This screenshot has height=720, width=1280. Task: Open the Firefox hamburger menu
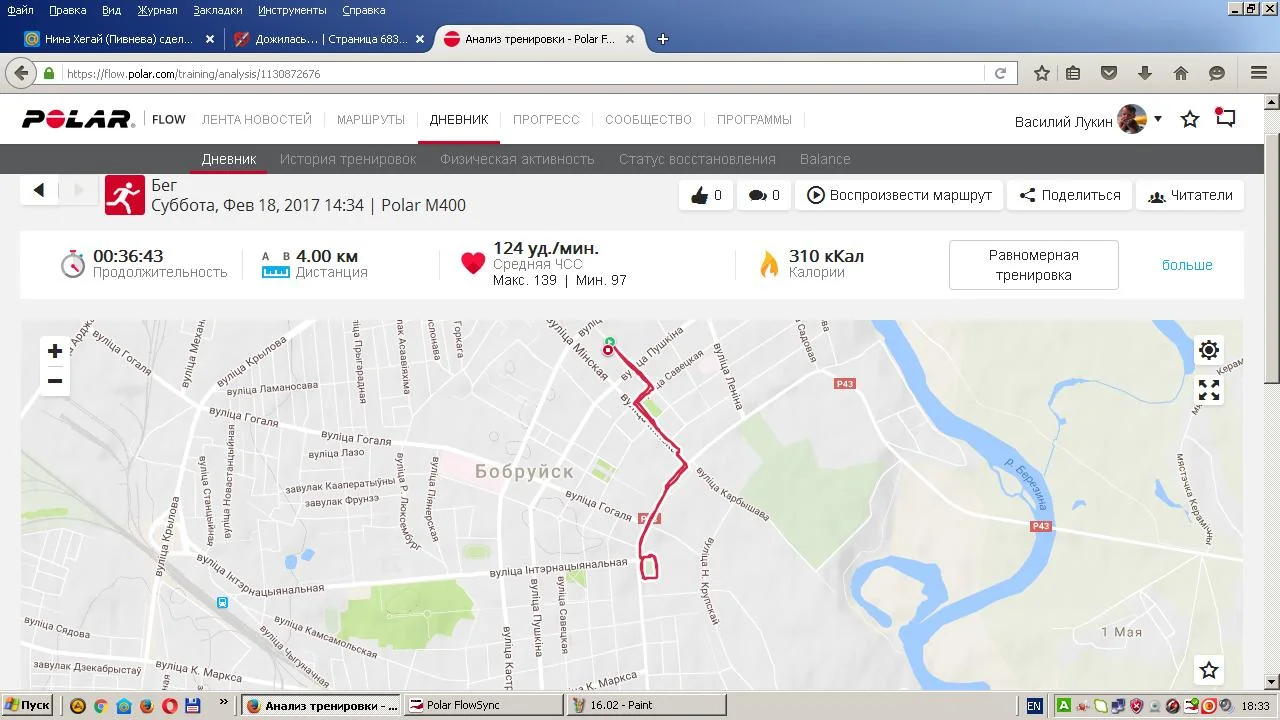click(1259, 73)
